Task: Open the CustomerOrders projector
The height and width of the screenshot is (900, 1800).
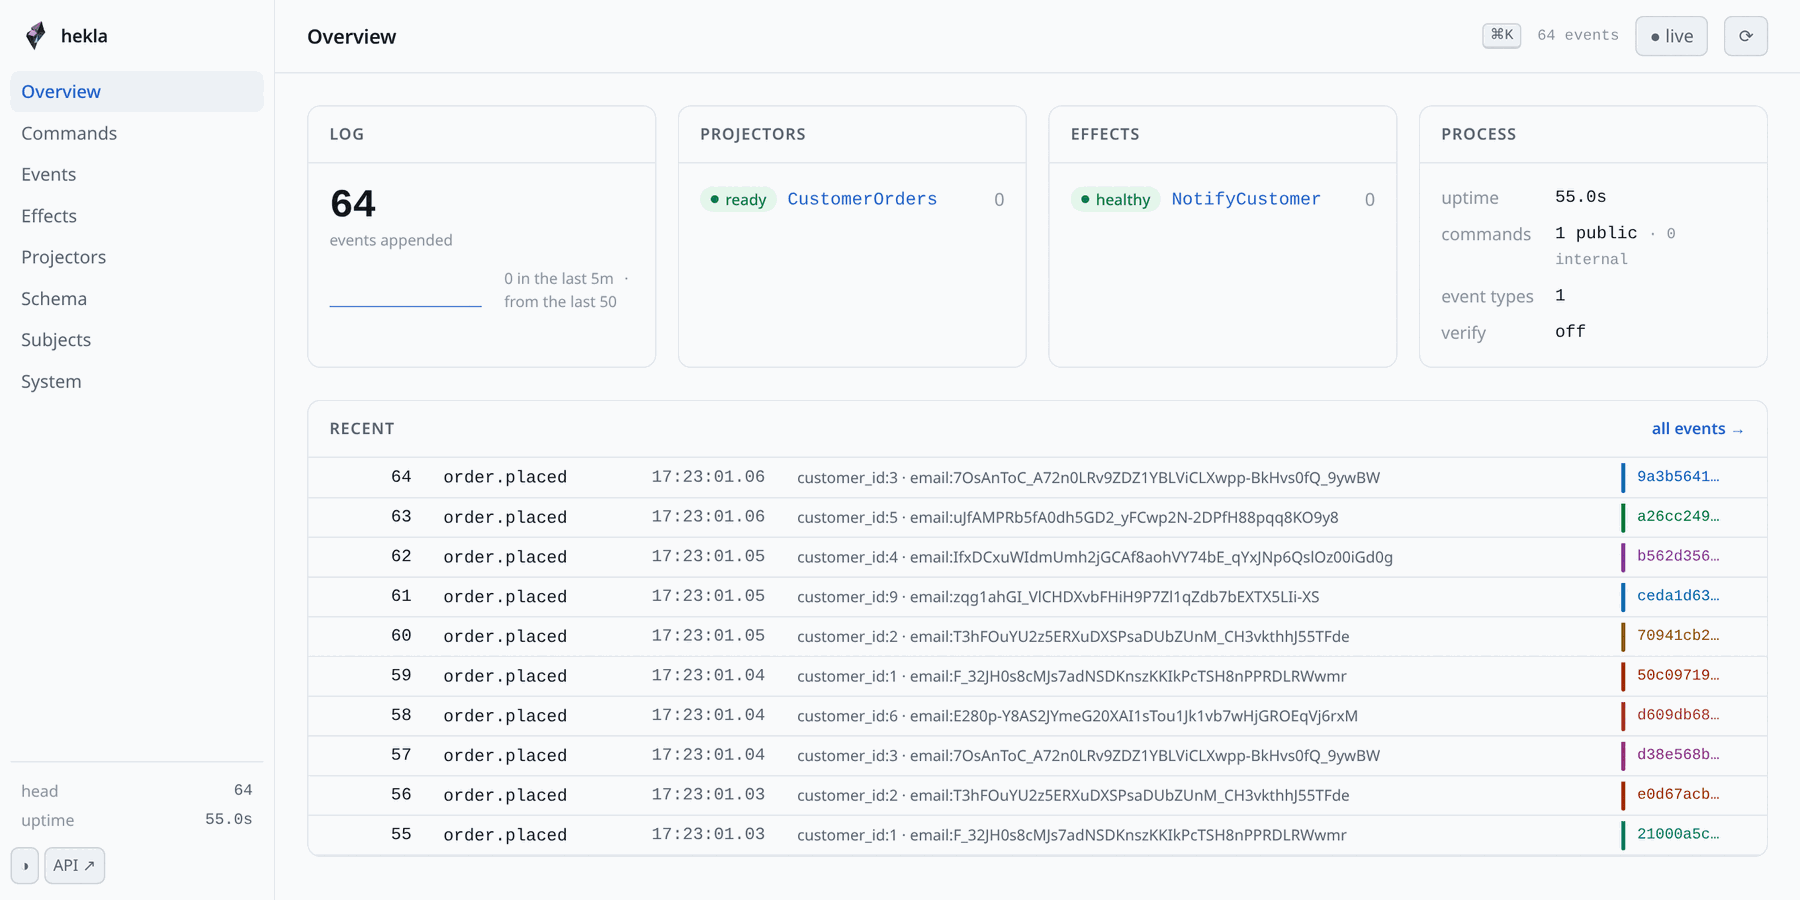Action: [862, 199]
